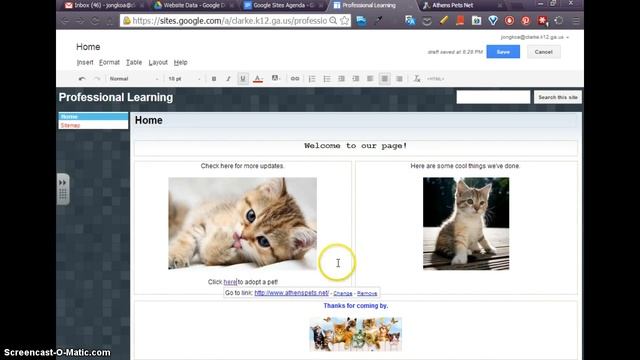This screenshot has width=640, height=360.
Task: Cancel editing the page
Action: click(x=543, y=52)
